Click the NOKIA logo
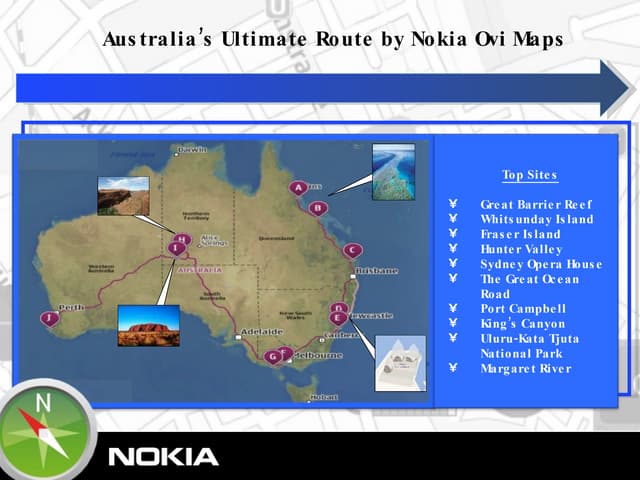 coord(163,456)
